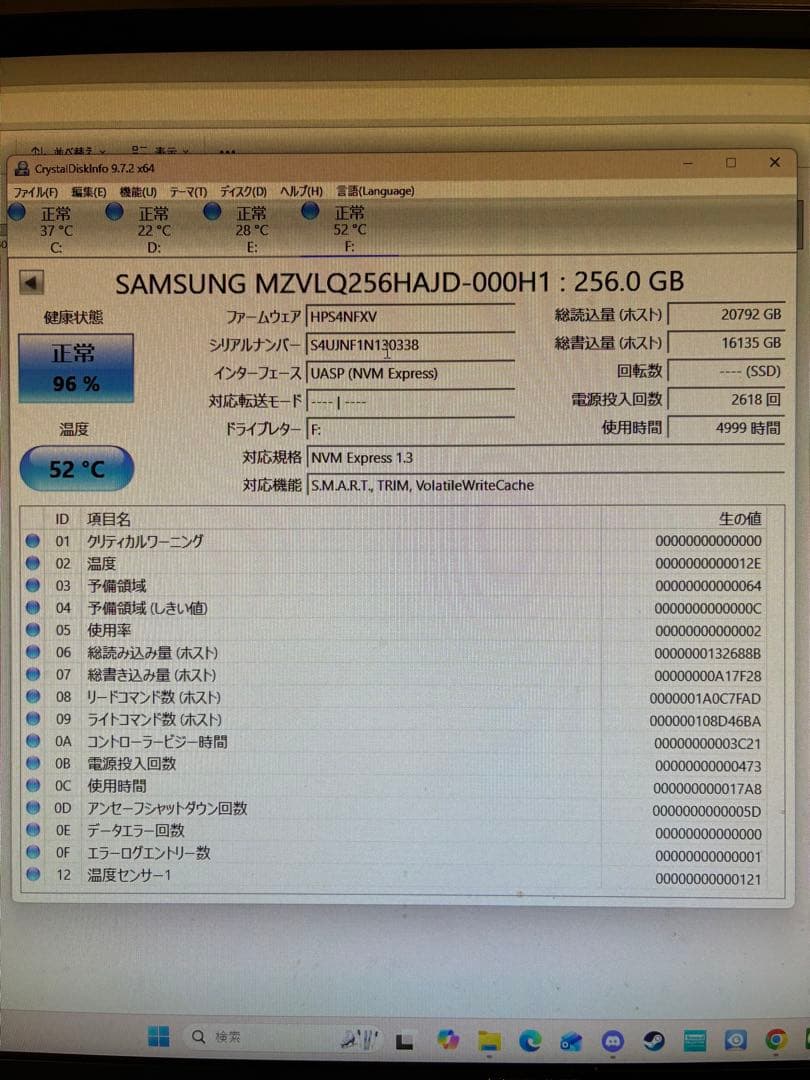
Task: Click the 総書込量 value 16135 GB
Action: [727, 342]
